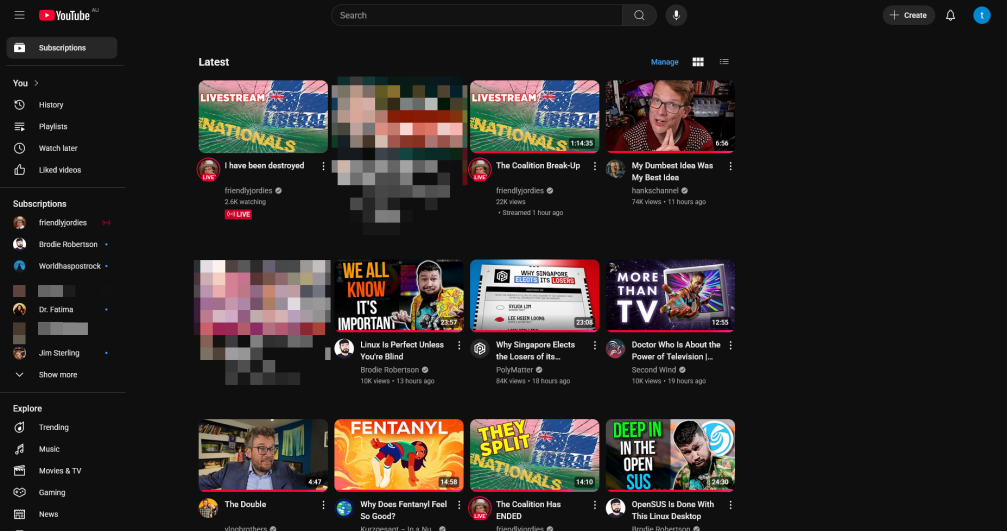This screenshot has width=1007, height=531.
Task: Open the hamburger guide menu
Action: [19, 15]
